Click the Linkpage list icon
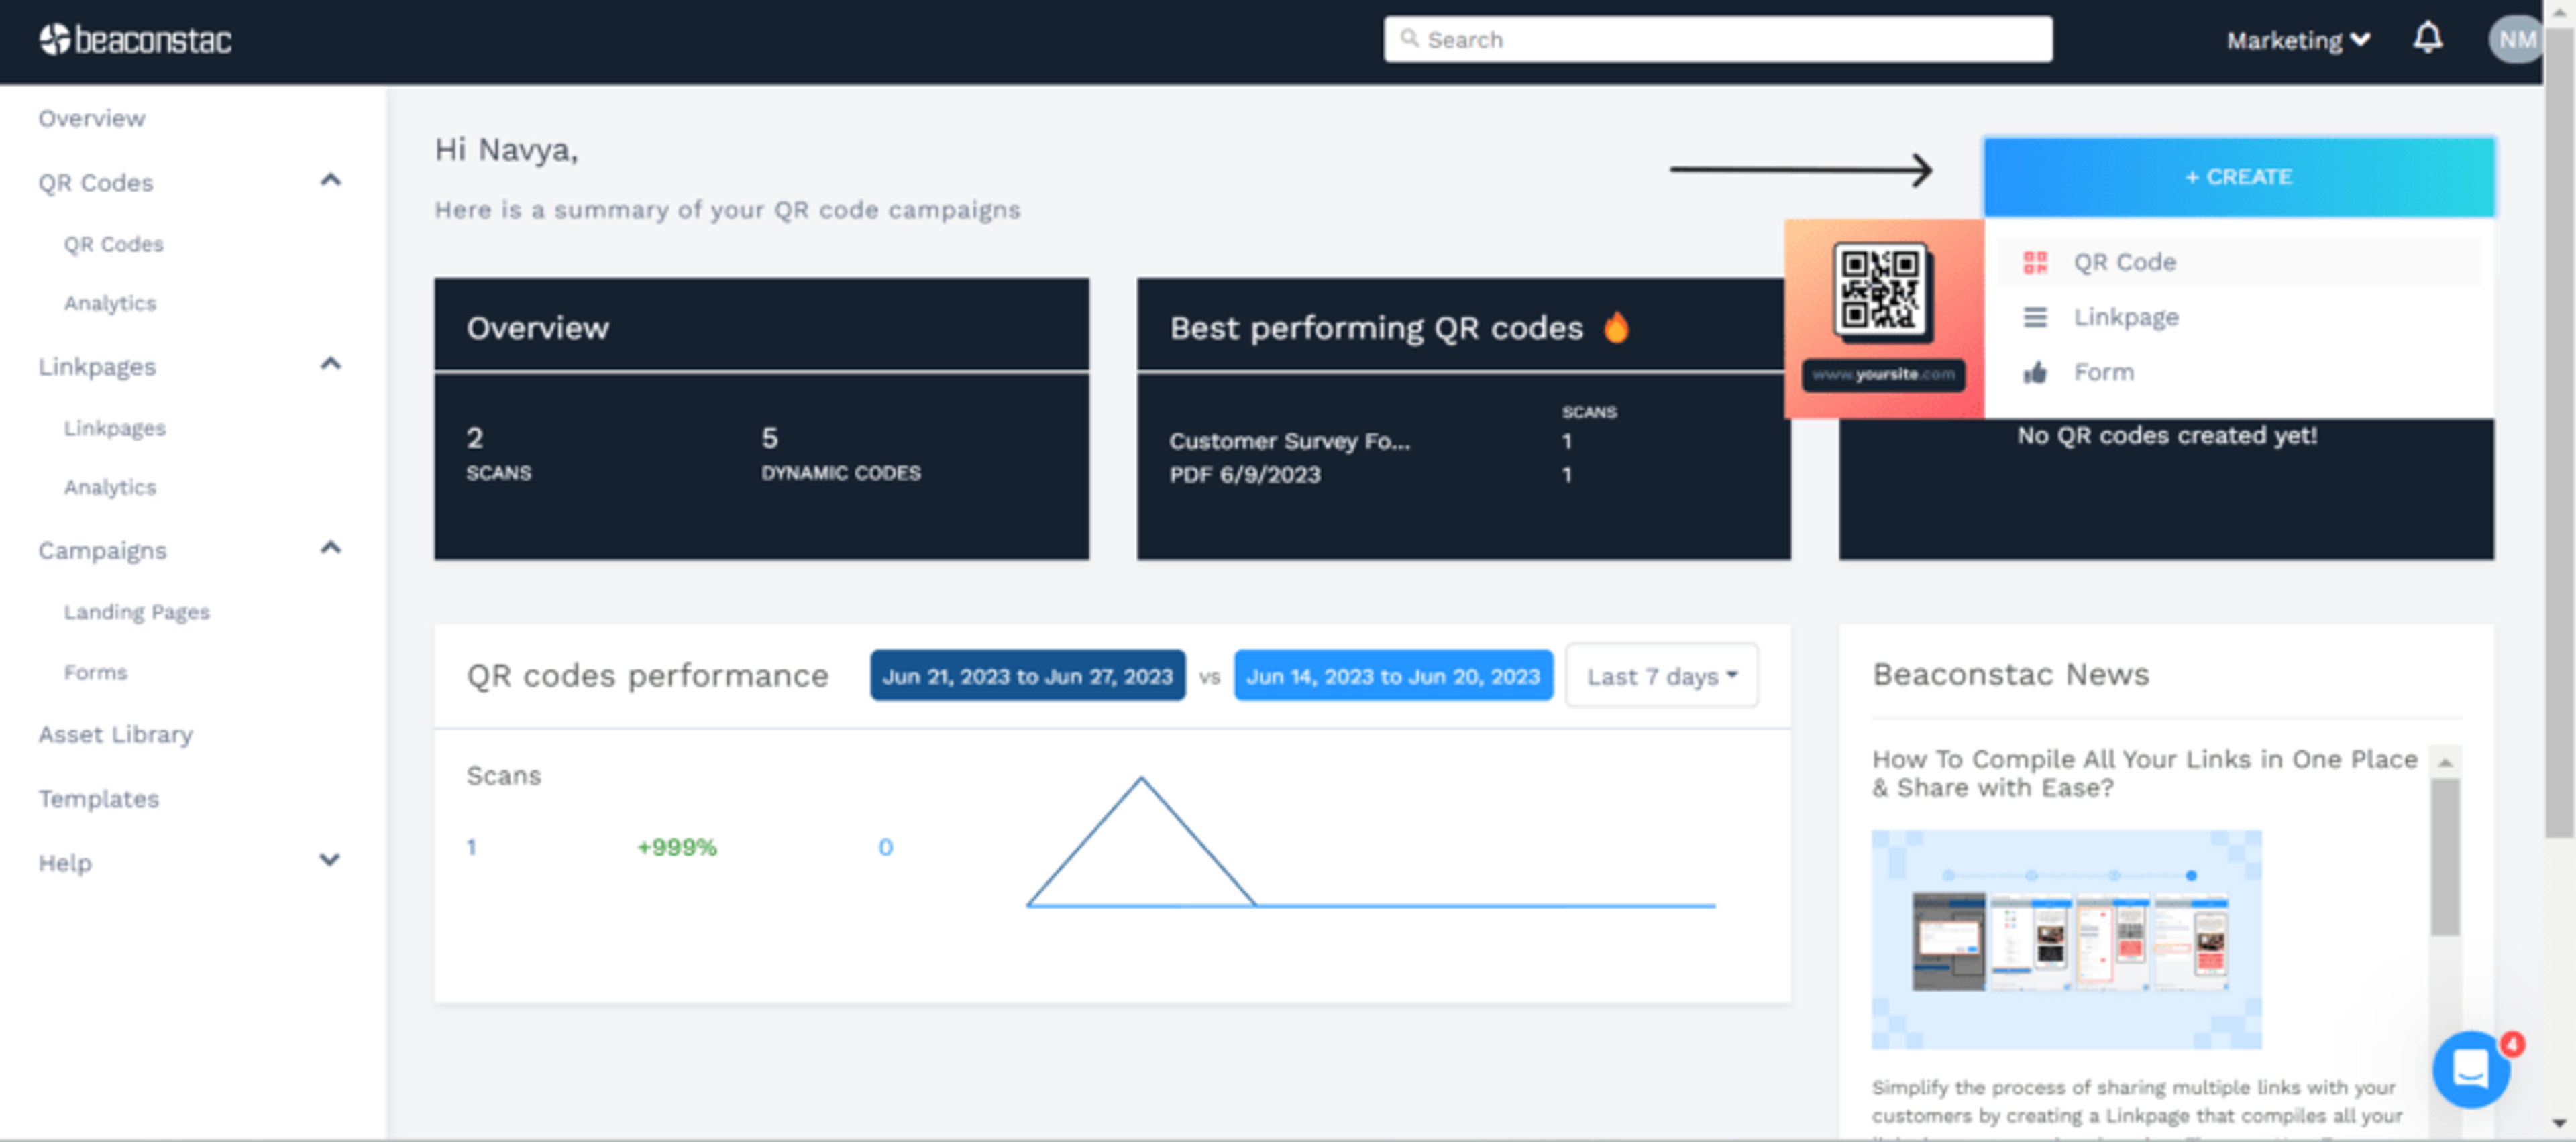The width and height of the screenshot is (2576, 1142). [2034, 317]
